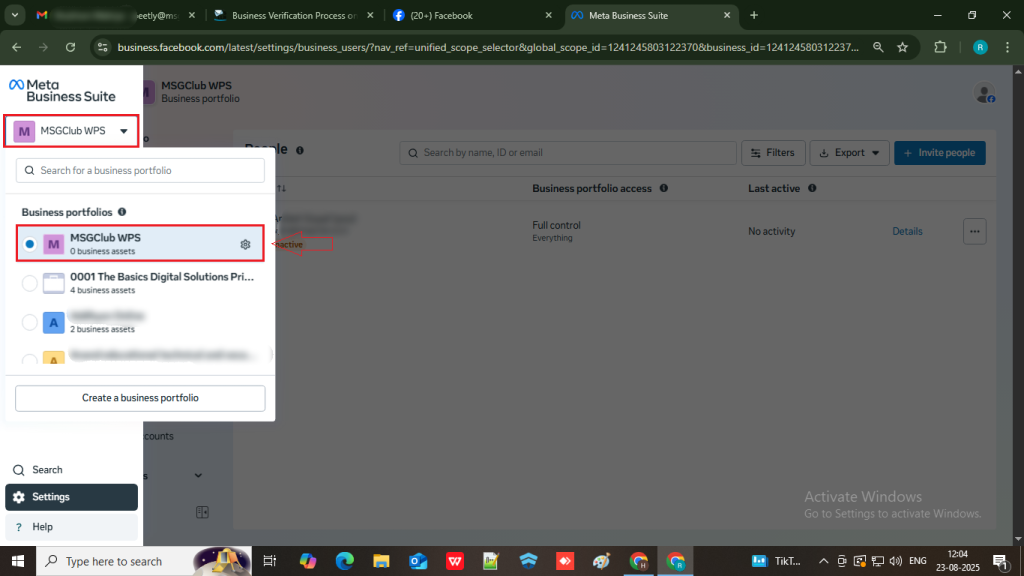Open the Export dropdown
The height and width of the screenshot is (576, 1024).
(x=849, y=153)
